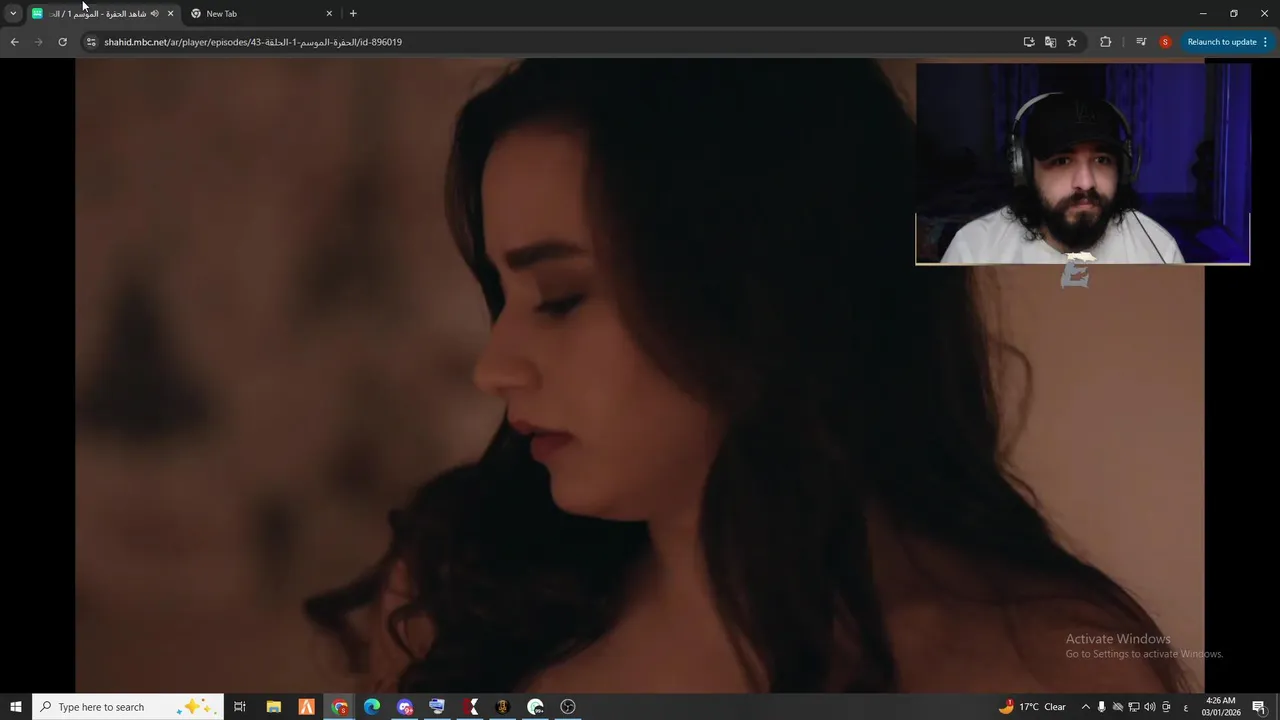Open the Chrome profile avatar
1280x720 pixels.
pyautogui.click(x=1165, y=42)
